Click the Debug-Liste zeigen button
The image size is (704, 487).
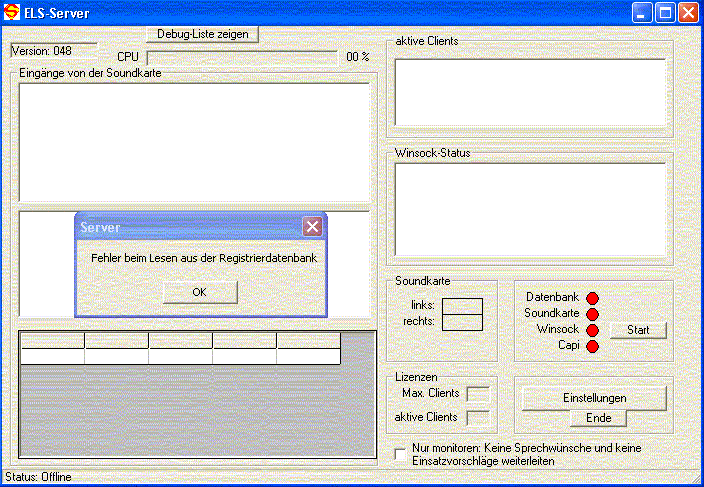pos(201,34)
